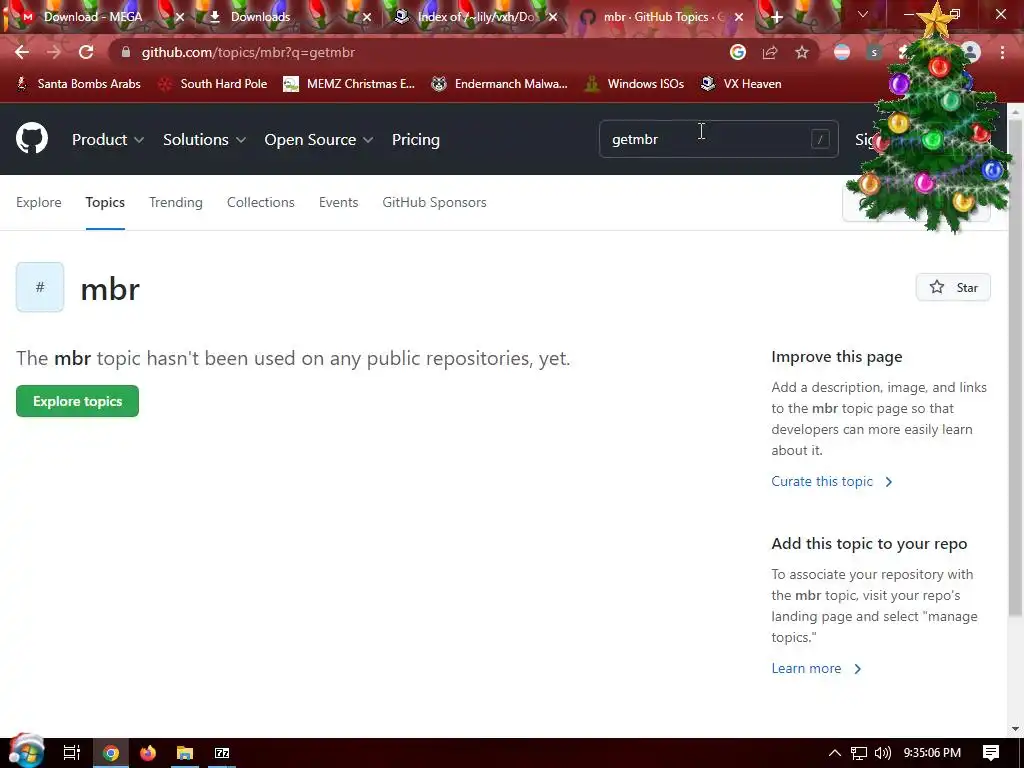1024x768 pixels.
Task: Open the notification center icon
Action: pyautogui.click(x=991, y=753)
